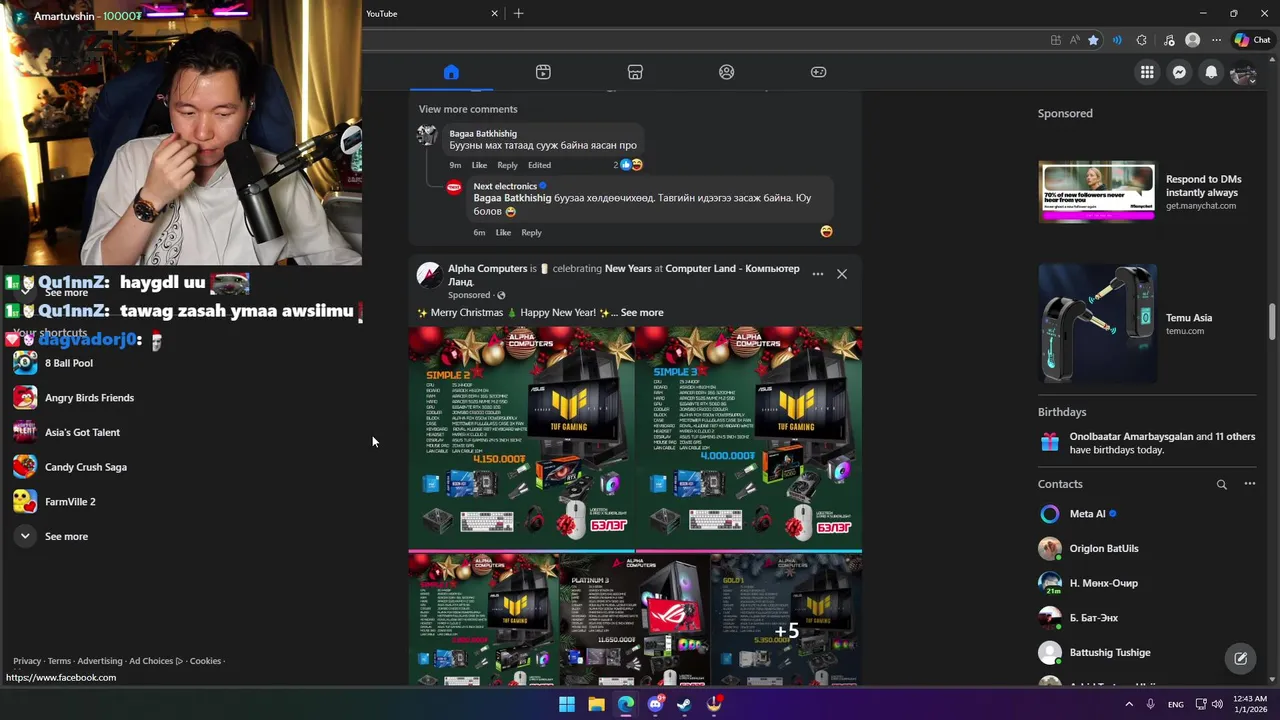1280x720 pixels.
Task: Open the Temu Asia sponsored ad
Action: 1147,324
